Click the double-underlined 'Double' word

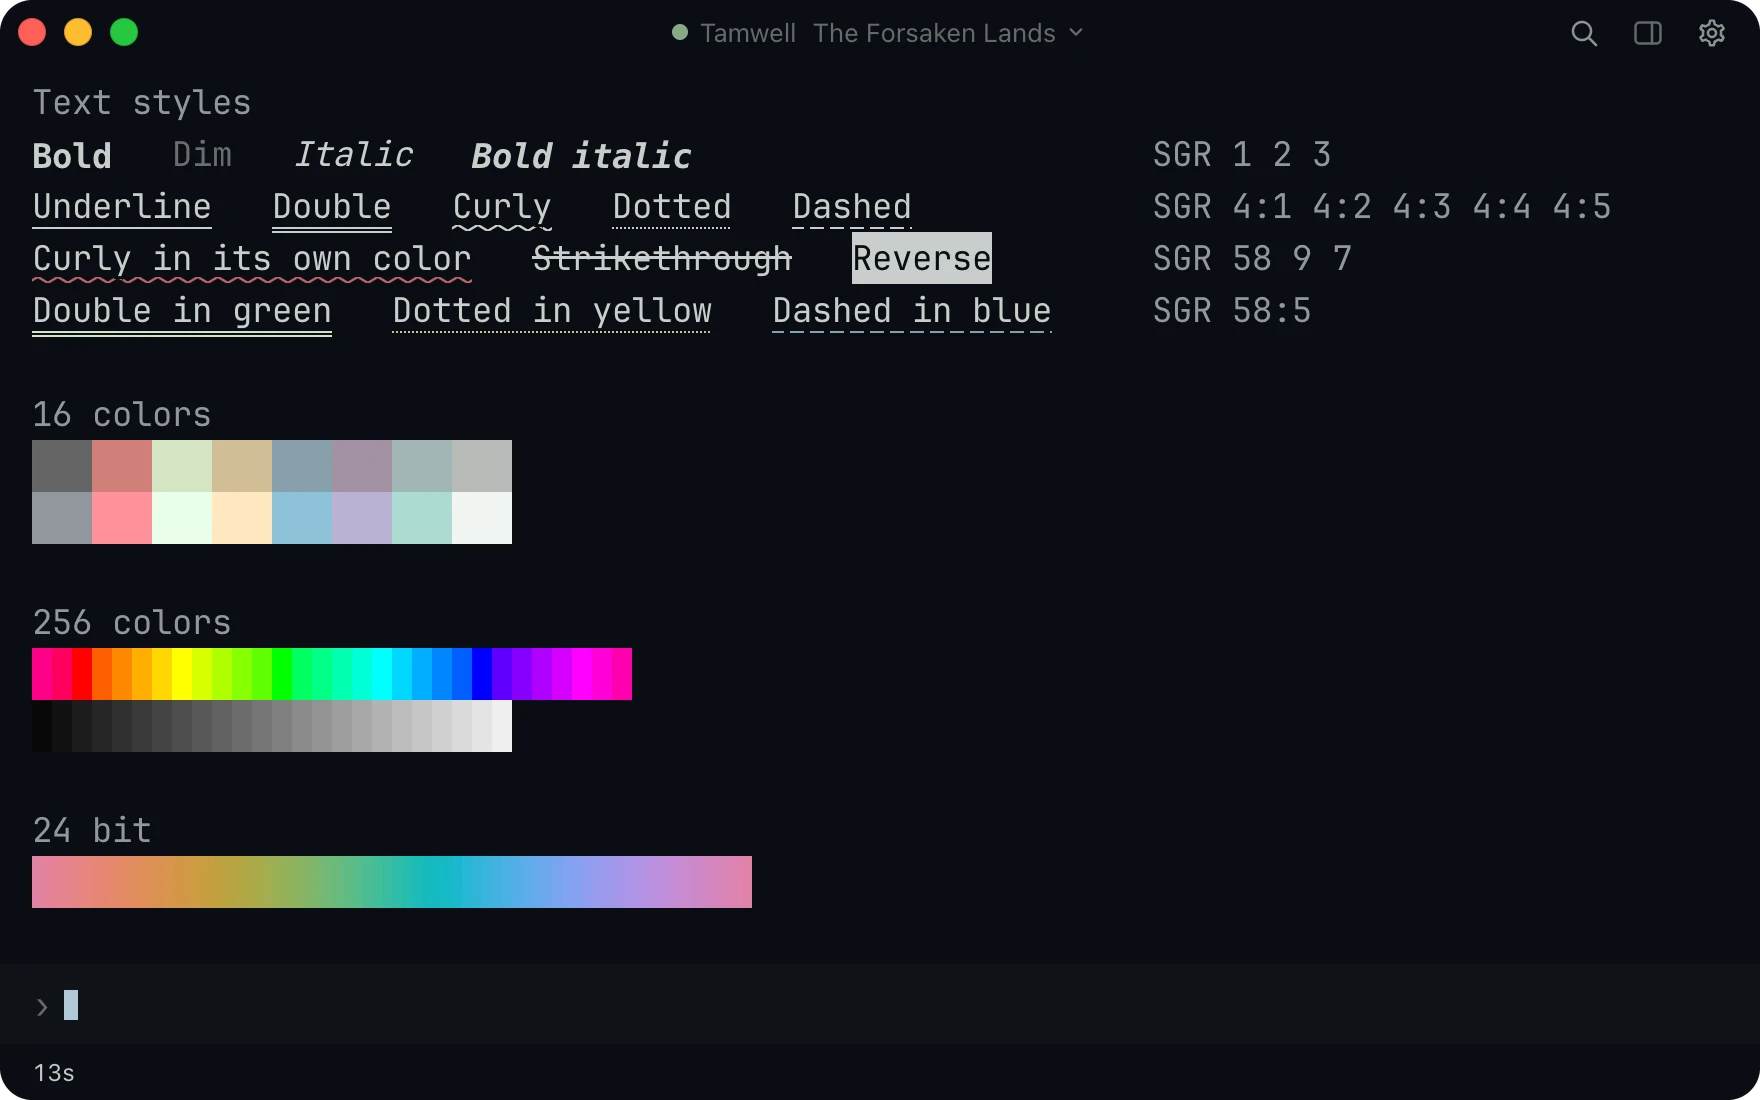(332, 208)
